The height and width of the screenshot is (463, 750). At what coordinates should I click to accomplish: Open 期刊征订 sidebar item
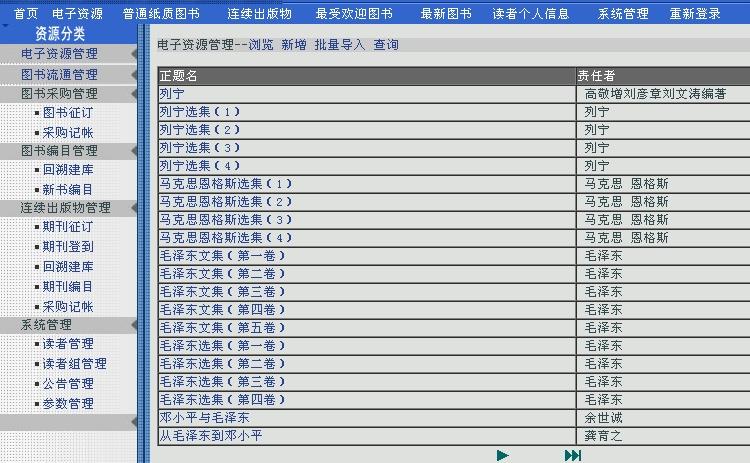point(68,227)
